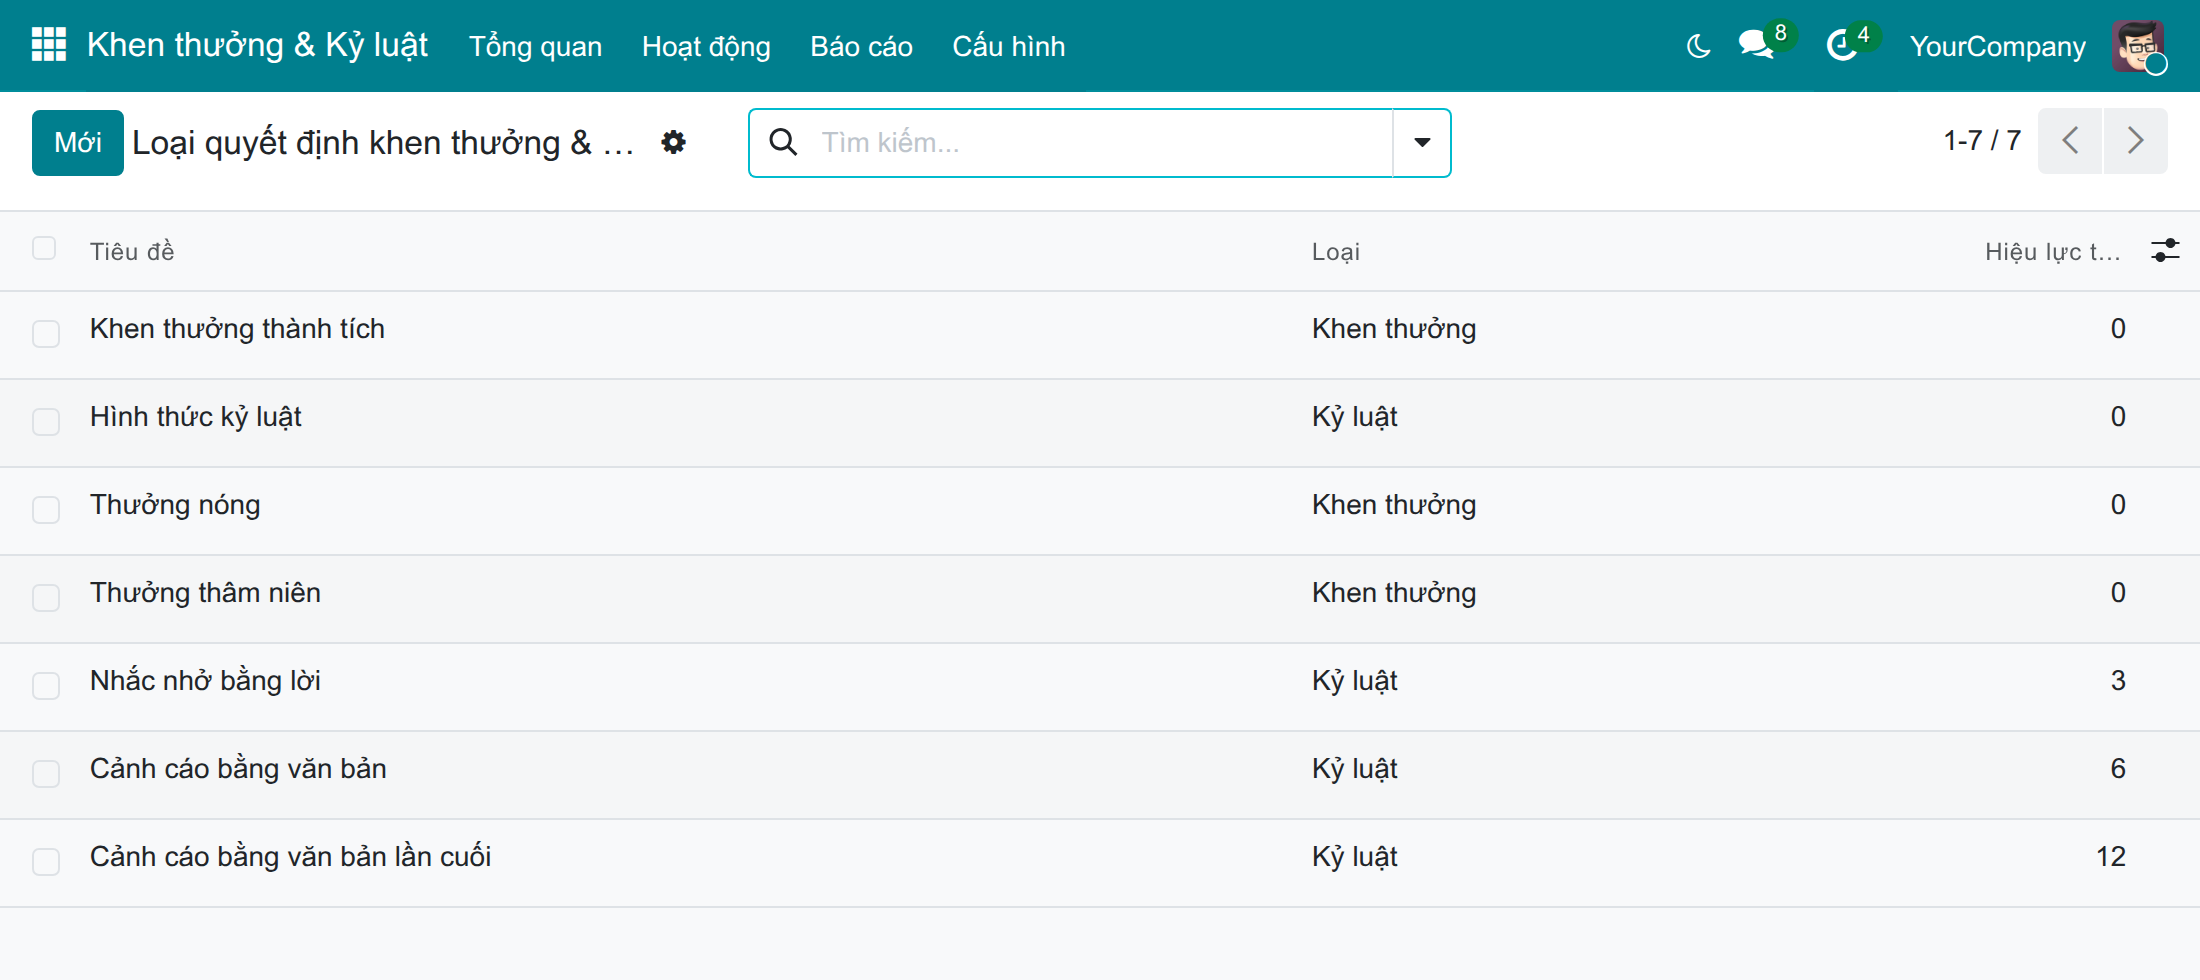
Task: Check the box for Khen thưởng thành tích
Action: click(46, 334)
